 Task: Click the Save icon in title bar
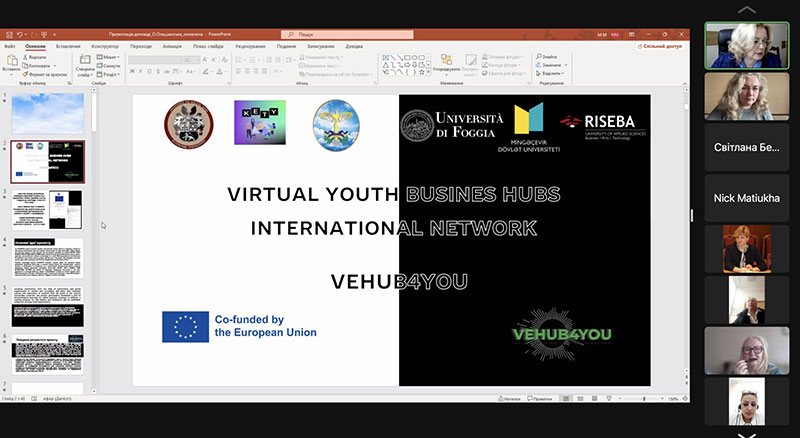pyautogui.click(x=9, y=35)
